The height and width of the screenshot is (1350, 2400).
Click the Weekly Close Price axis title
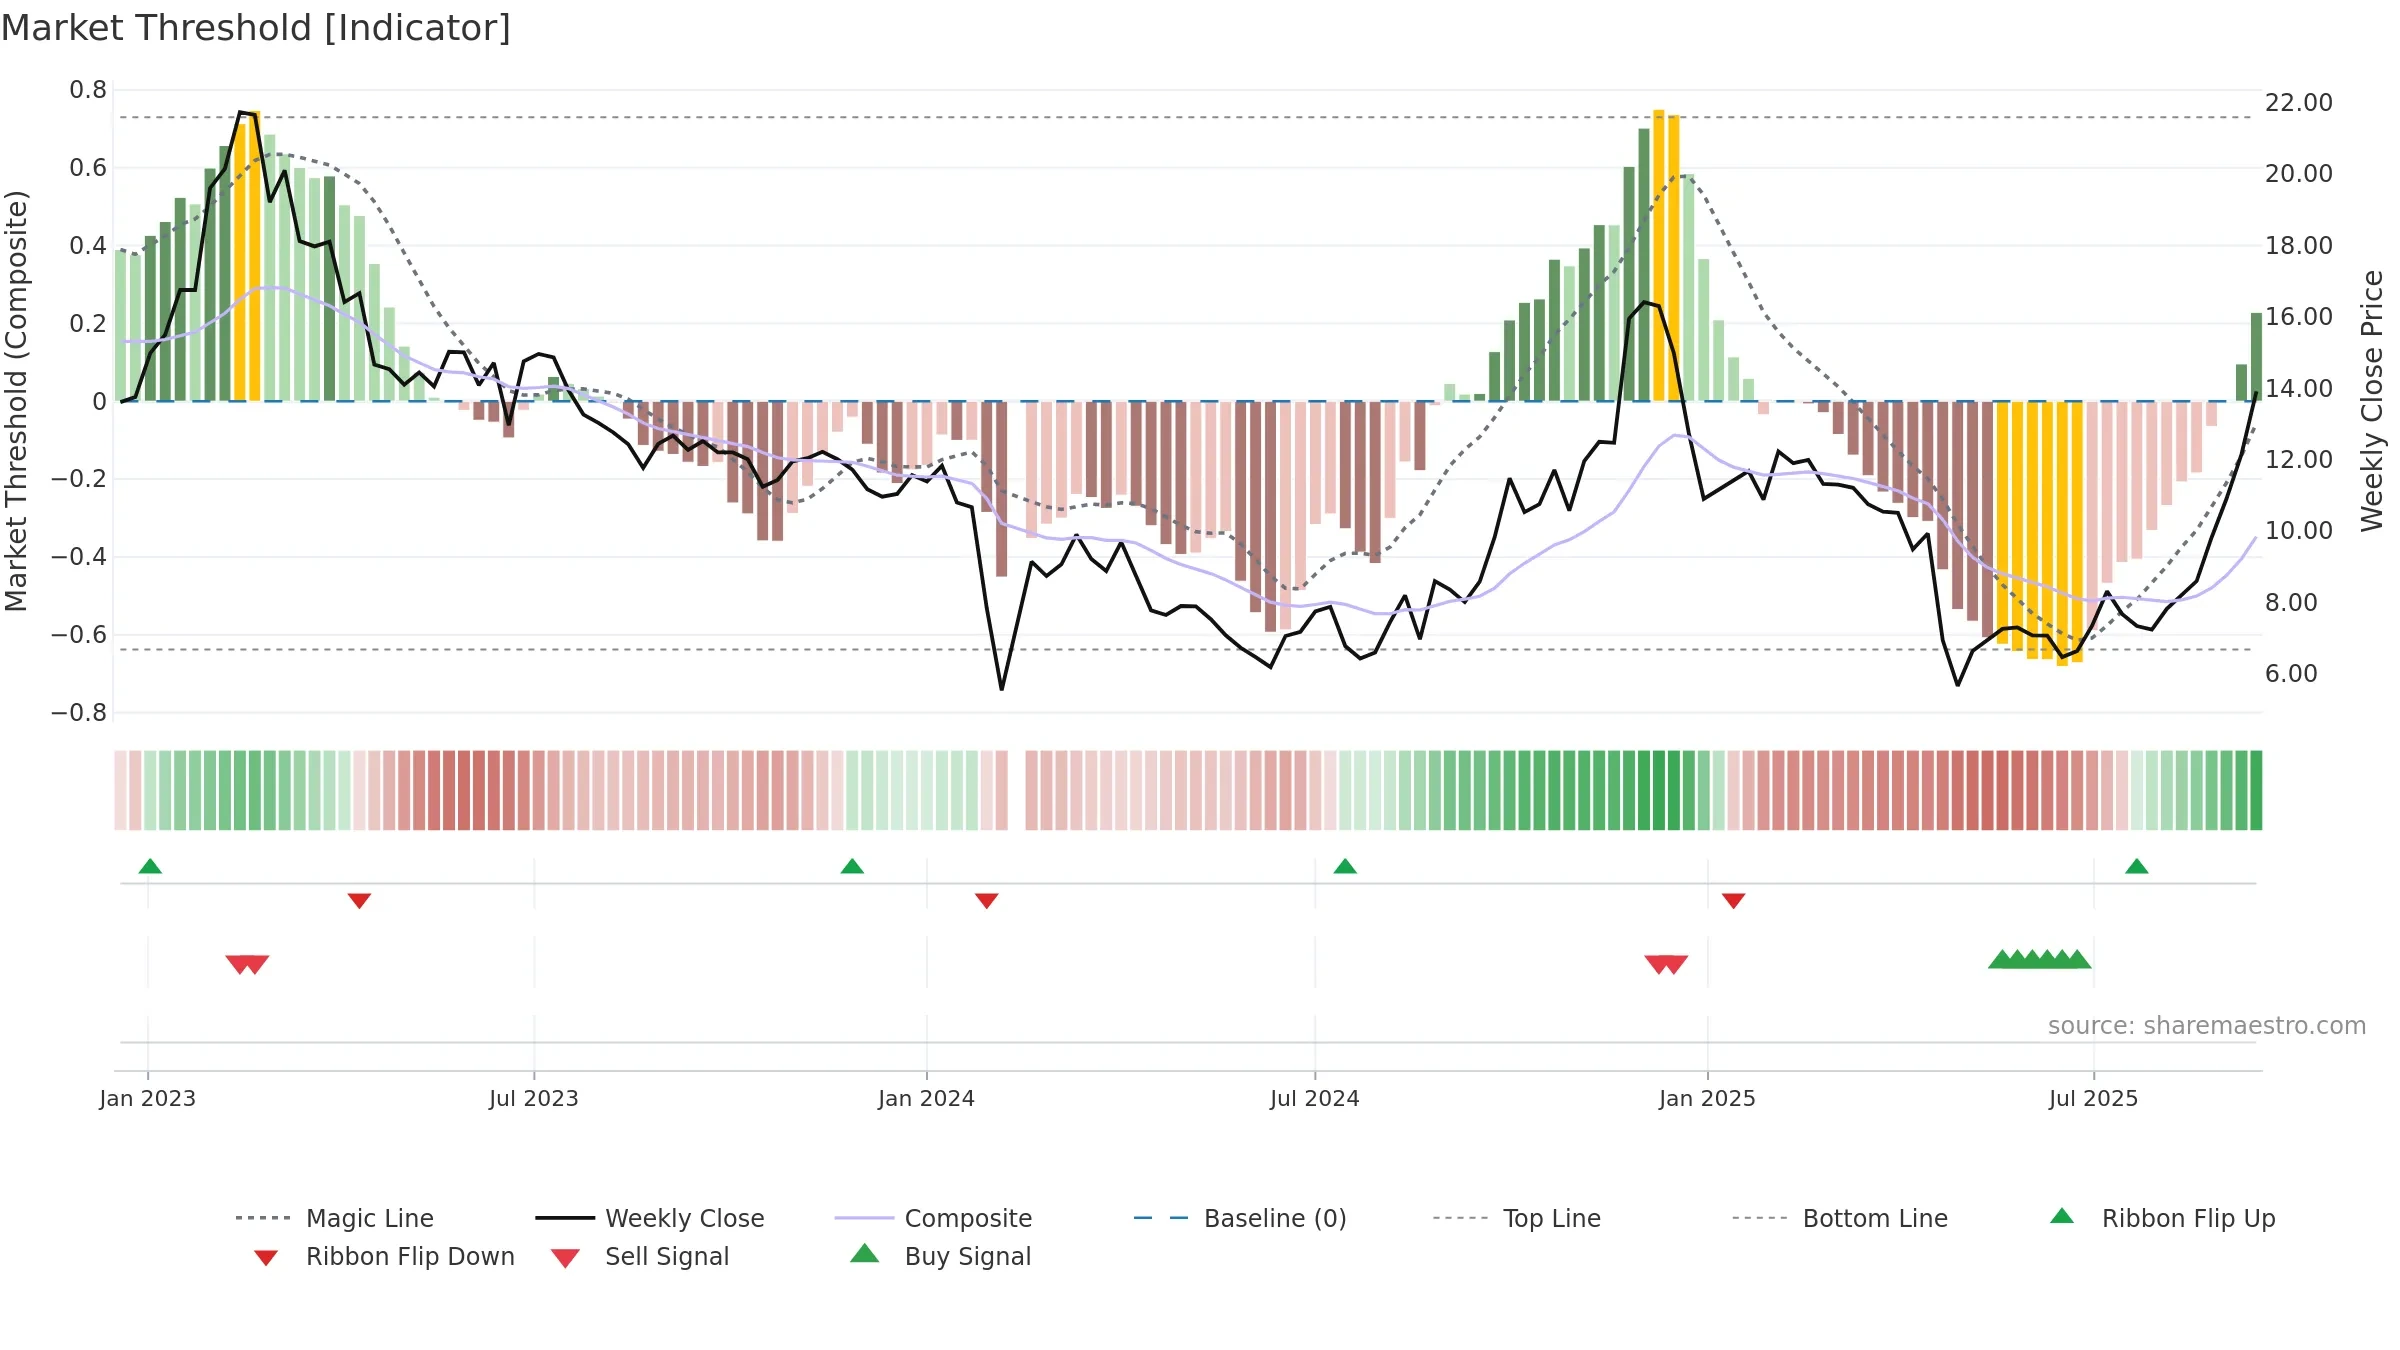(x=2372, y=401)
